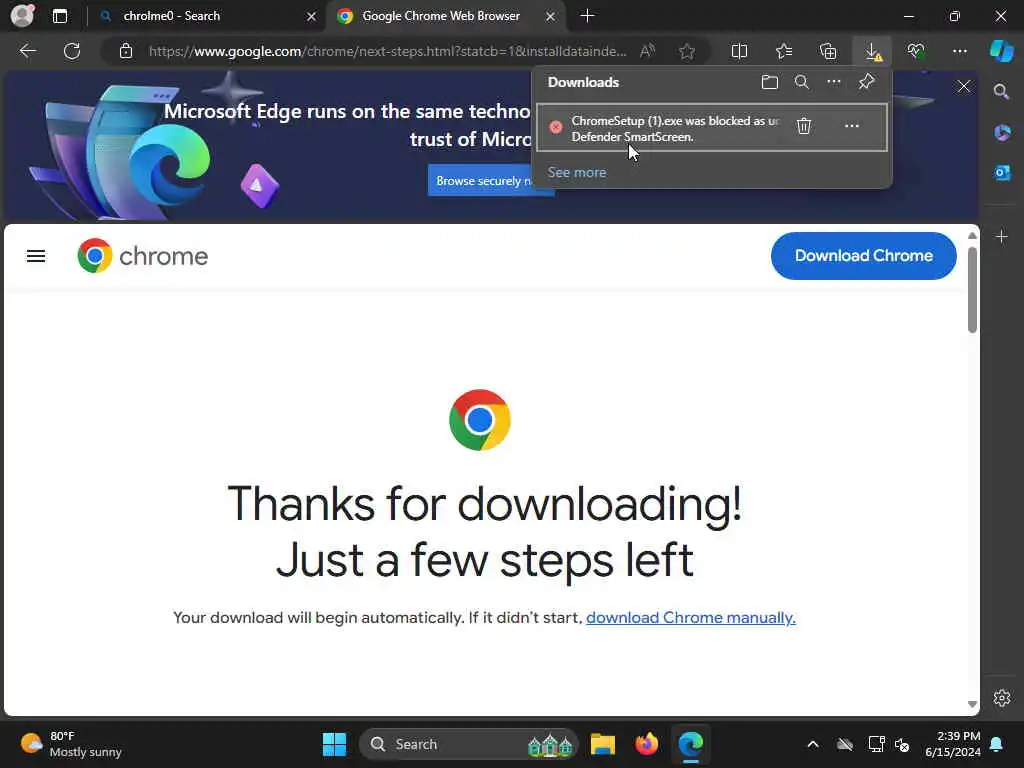Click page vertical scrollbar thumb
The width and height of the screenshot is (1024, 768).
point(972,289)
